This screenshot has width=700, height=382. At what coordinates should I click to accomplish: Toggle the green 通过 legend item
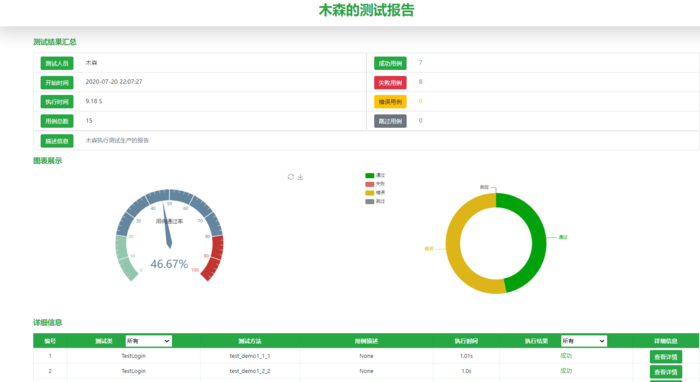[375, 175]
